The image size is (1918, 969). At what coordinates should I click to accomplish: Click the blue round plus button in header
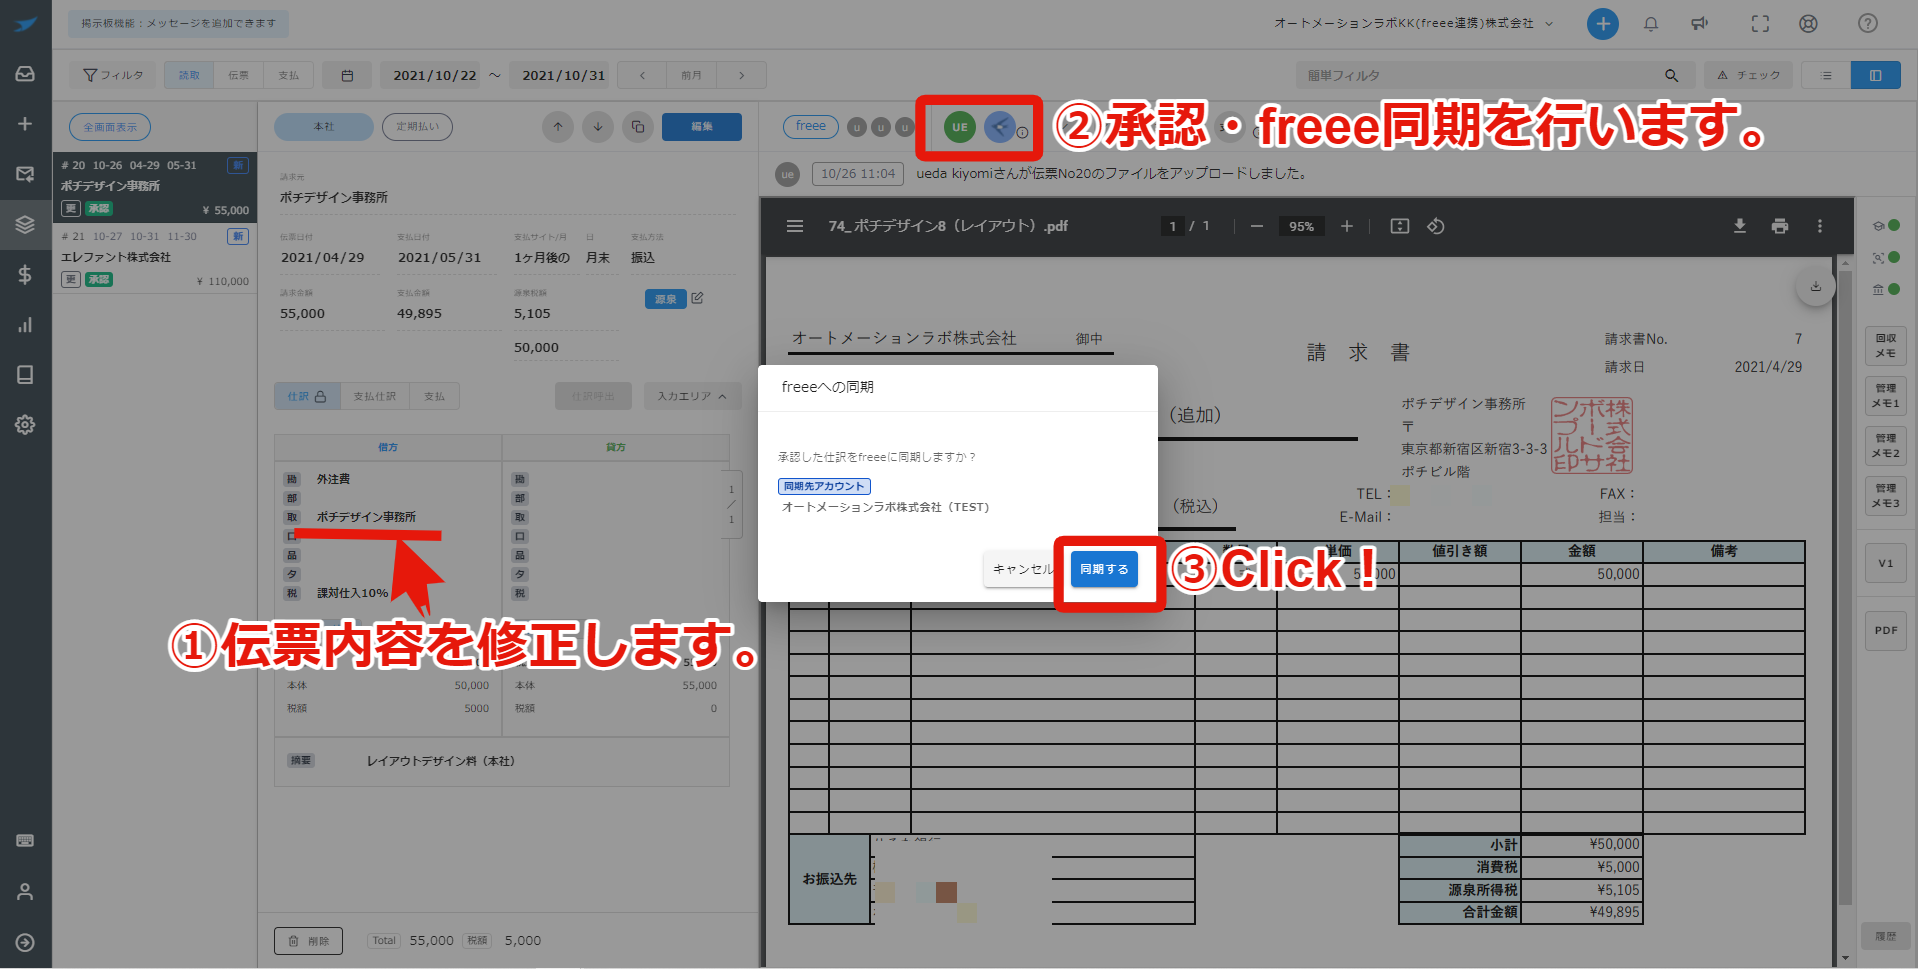pyautogui.click(x=1603, y=24)
